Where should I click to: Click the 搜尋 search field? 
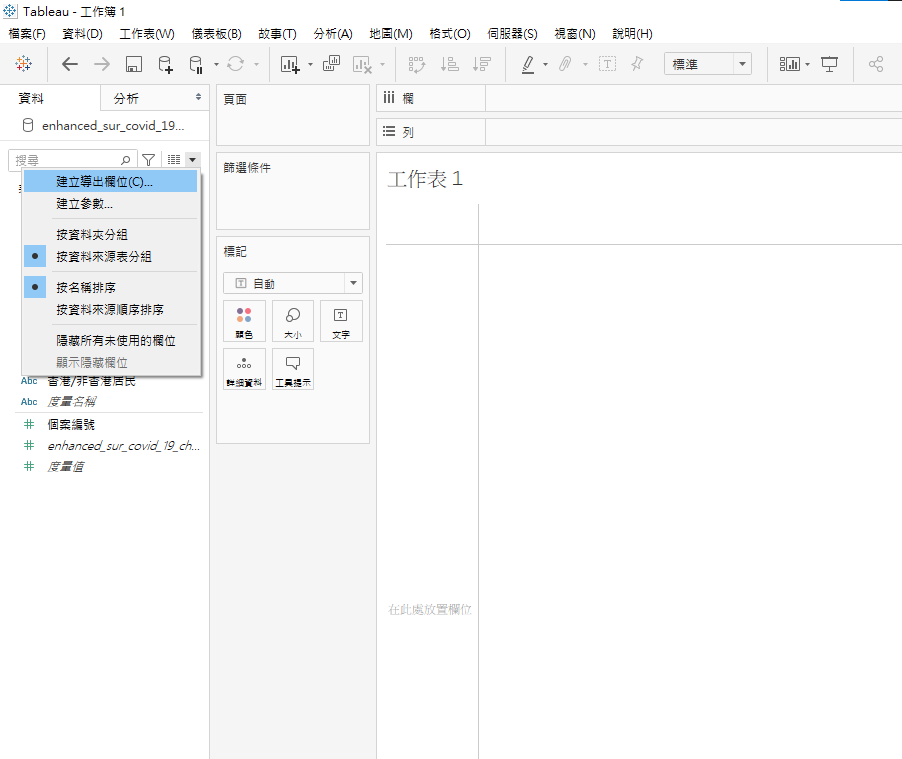coord(67,159)
